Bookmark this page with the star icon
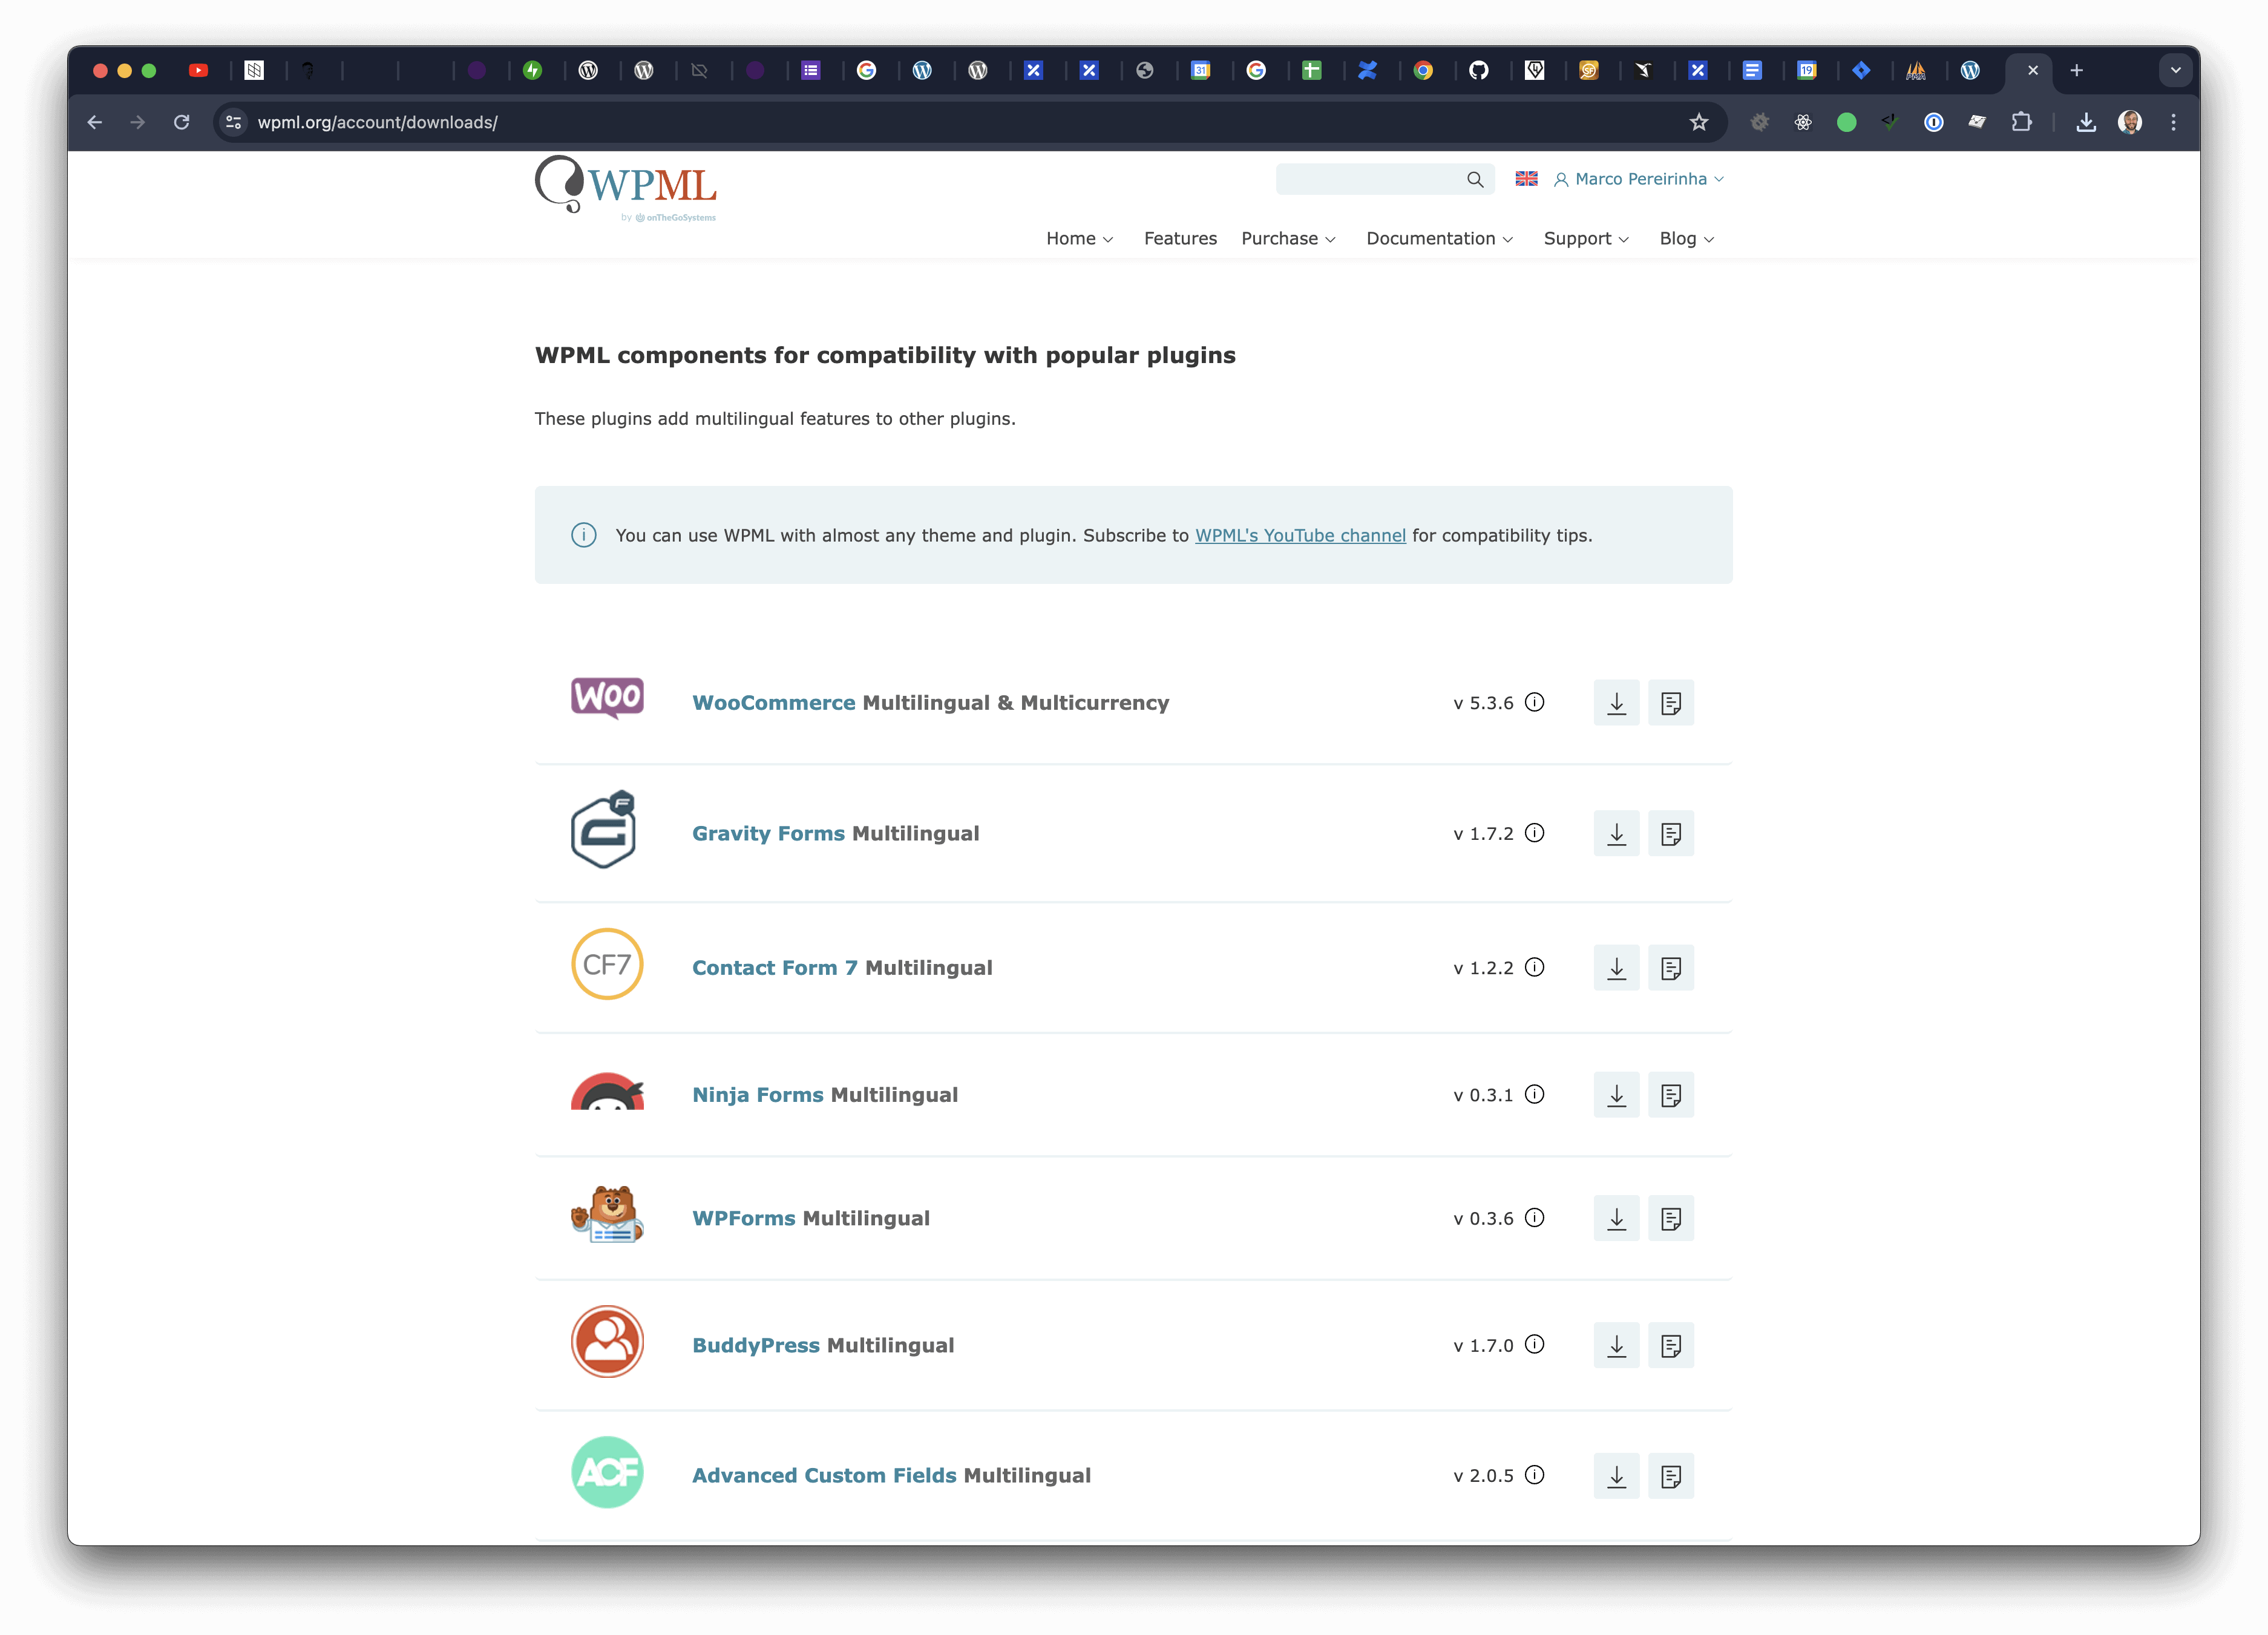The width and height of the screenshot is (2268, 1635). tap(1698, 122)
